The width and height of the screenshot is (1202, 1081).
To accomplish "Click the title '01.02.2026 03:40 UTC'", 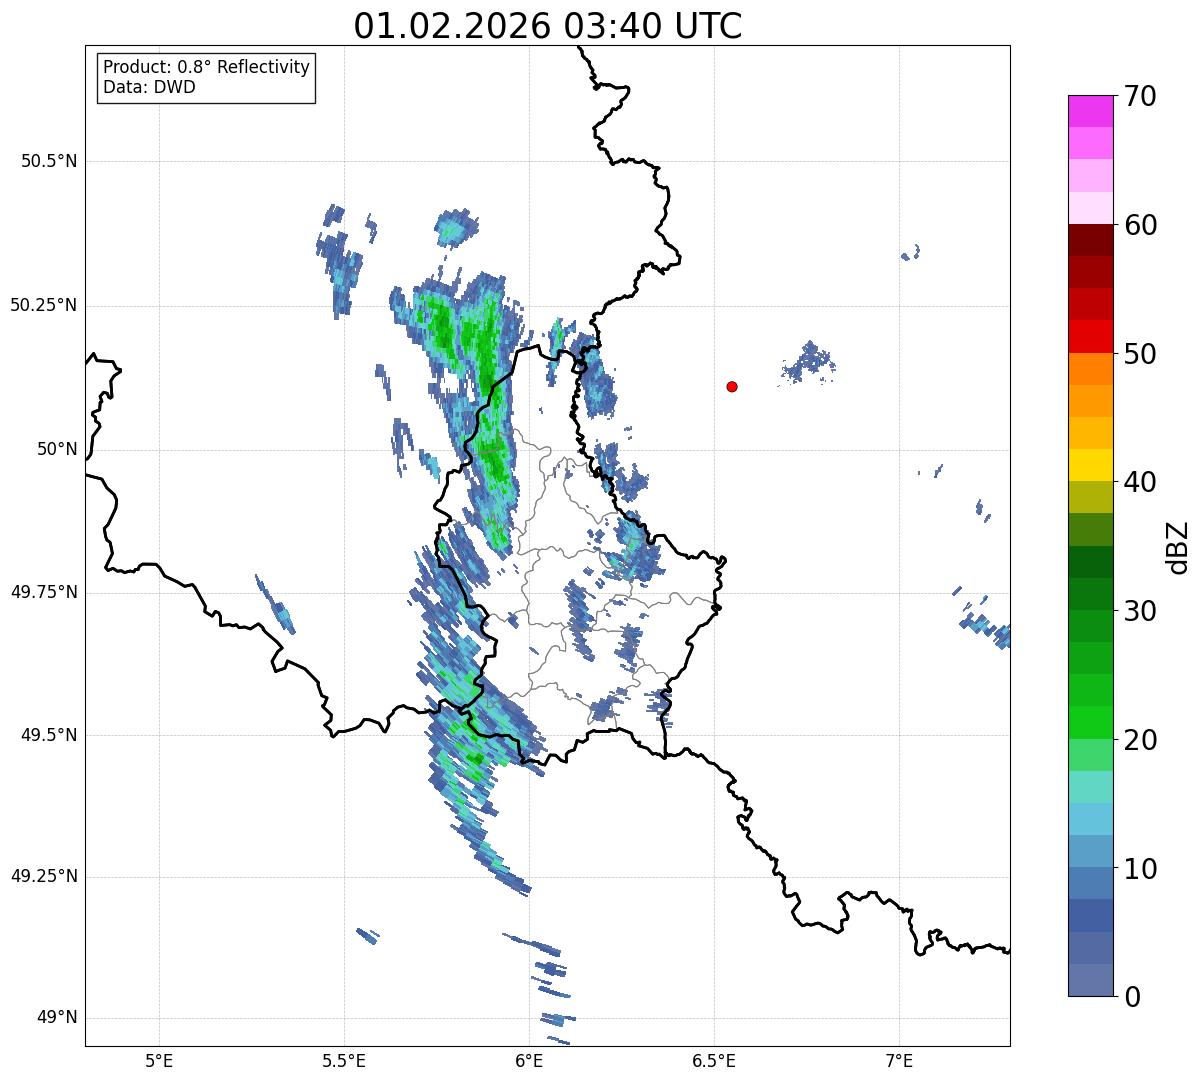I will (548, 26).
